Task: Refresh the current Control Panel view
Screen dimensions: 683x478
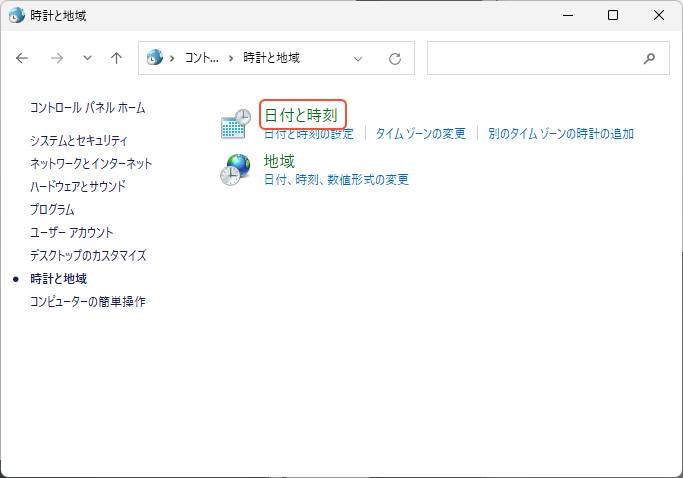Action: pos(395,58)
